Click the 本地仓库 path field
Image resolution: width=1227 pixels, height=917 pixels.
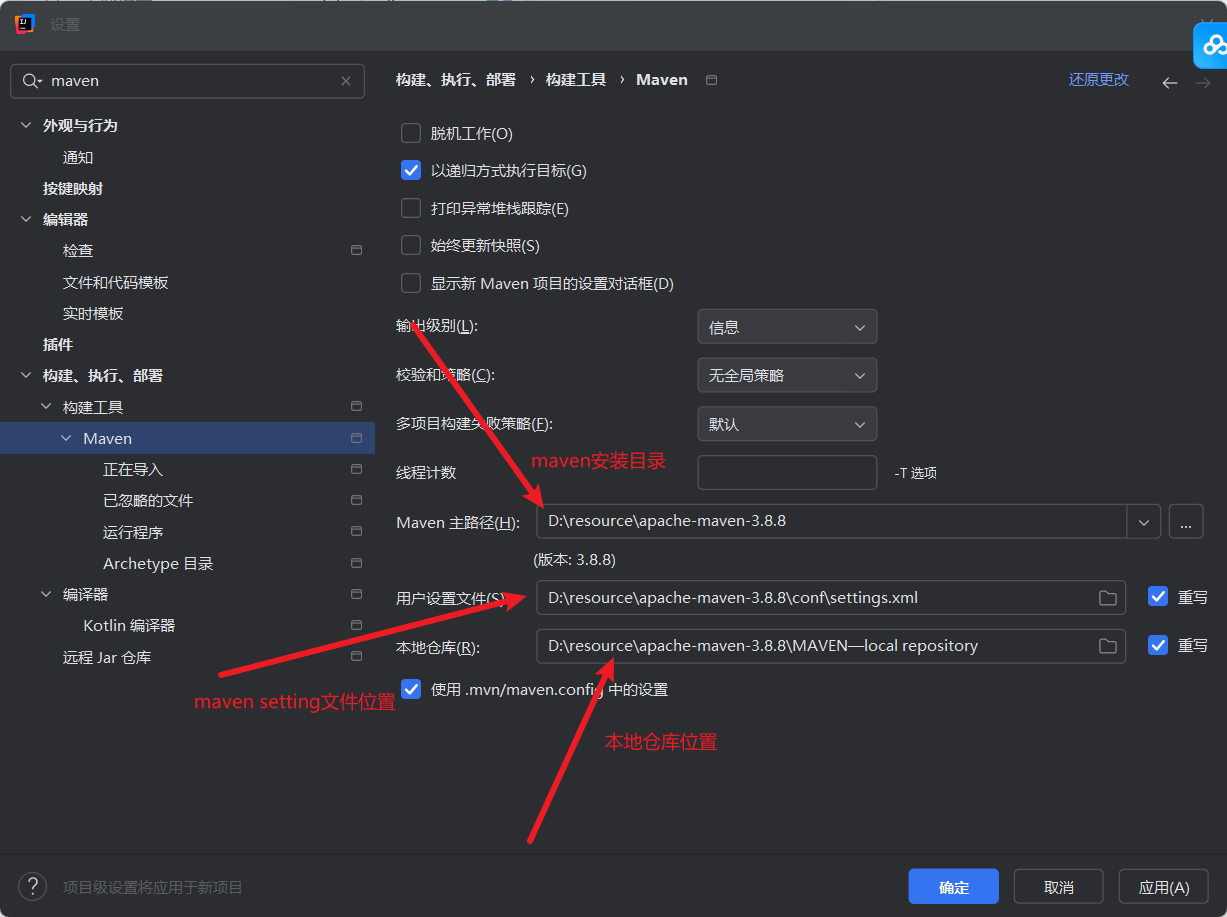pos(831,646)
